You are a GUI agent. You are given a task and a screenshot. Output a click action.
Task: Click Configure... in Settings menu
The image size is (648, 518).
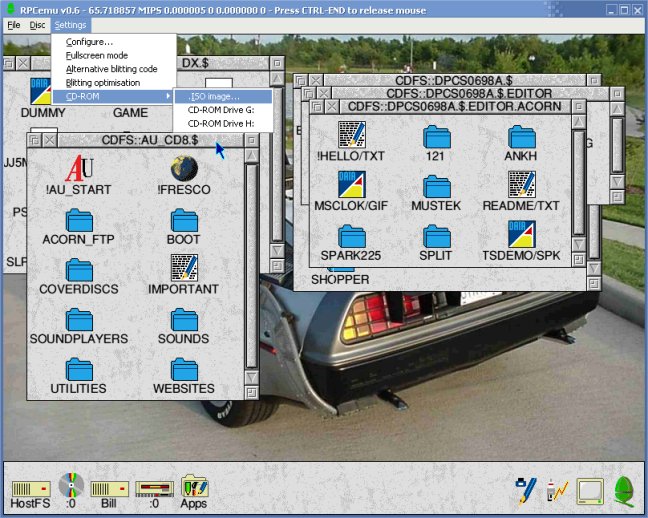point(89,42)
